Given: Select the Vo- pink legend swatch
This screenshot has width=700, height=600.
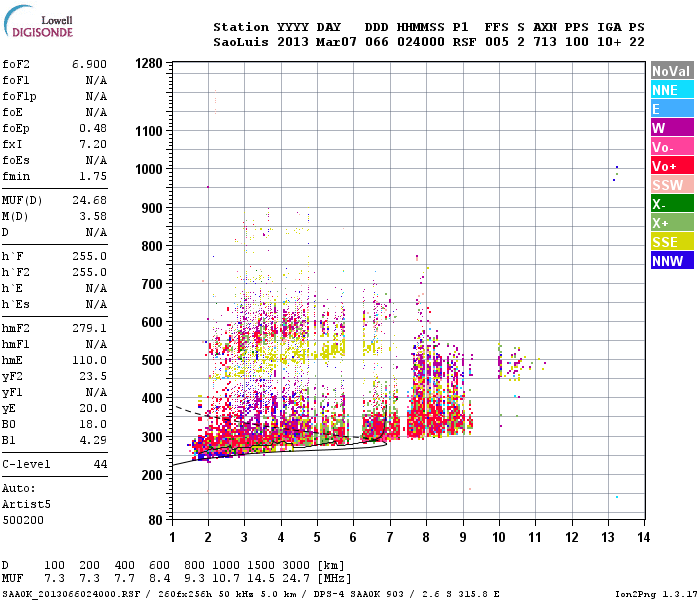Looking at the screenshot, I should 672,146.
